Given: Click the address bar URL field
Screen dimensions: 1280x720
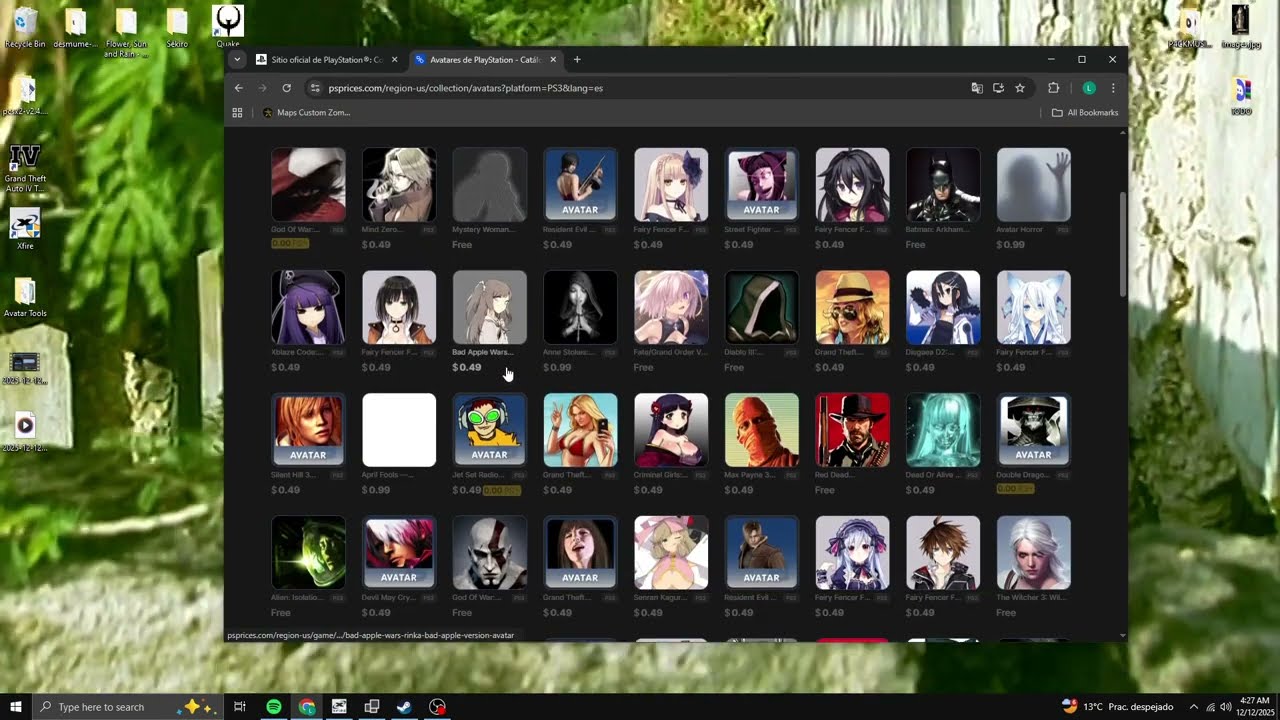Looking at the screenshot, I should point(640,88).
